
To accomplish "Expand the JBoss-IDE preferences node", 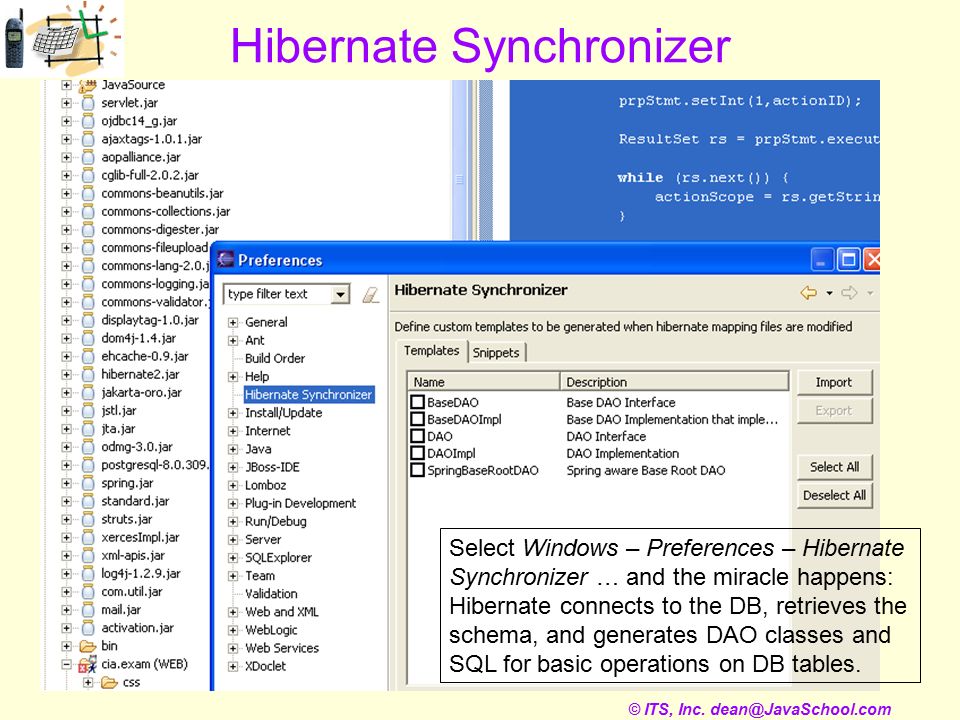I will 233,468.
